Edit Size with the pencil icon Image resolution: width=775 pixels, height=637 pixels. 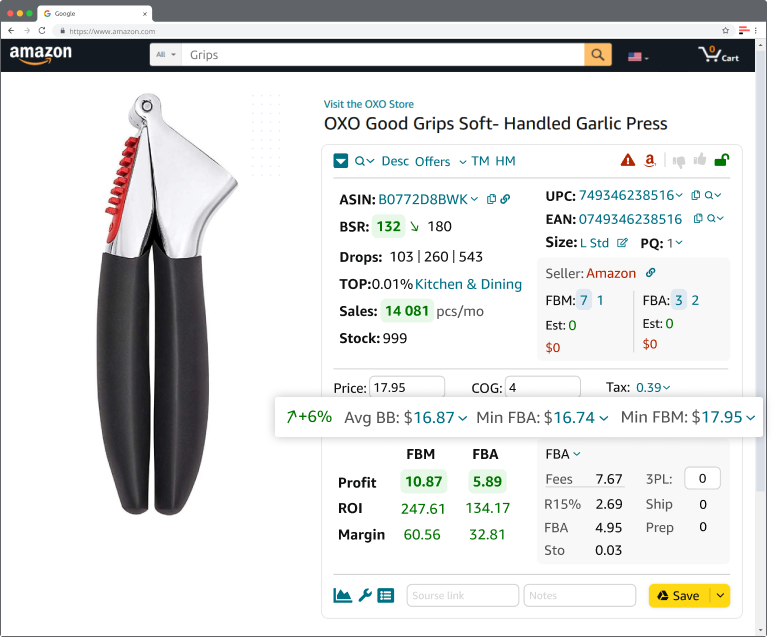[x=622, y=243]
